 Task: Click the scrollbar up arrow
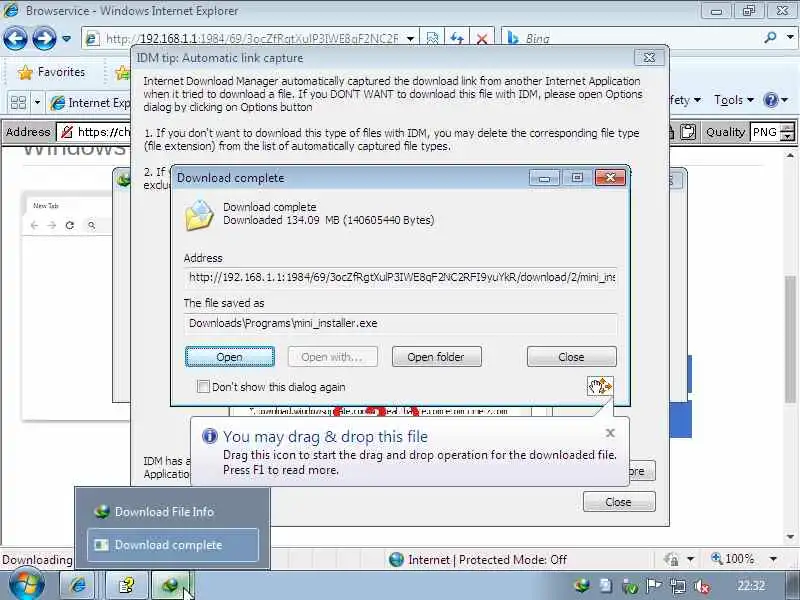pyautogui.click(x=790, y=156)
